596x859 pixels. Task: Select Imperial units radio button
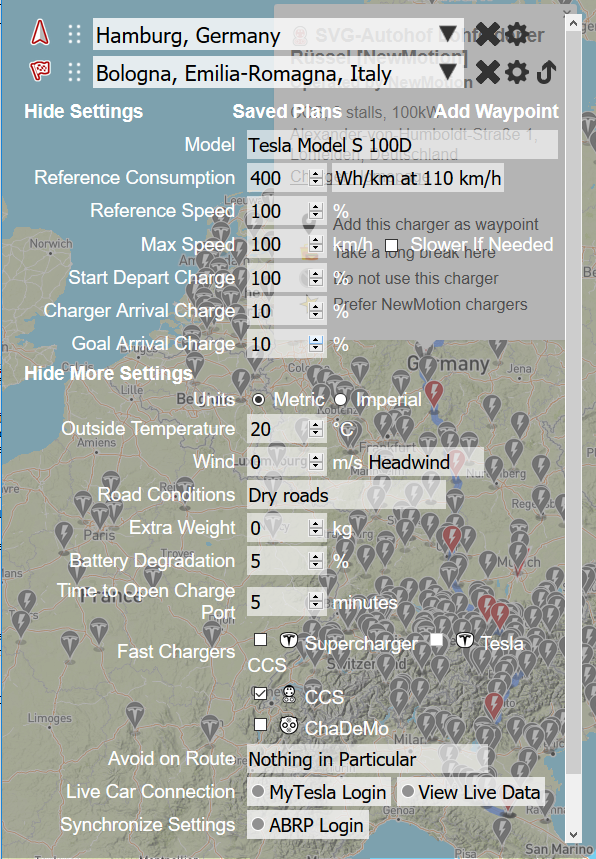click(340, 399)
